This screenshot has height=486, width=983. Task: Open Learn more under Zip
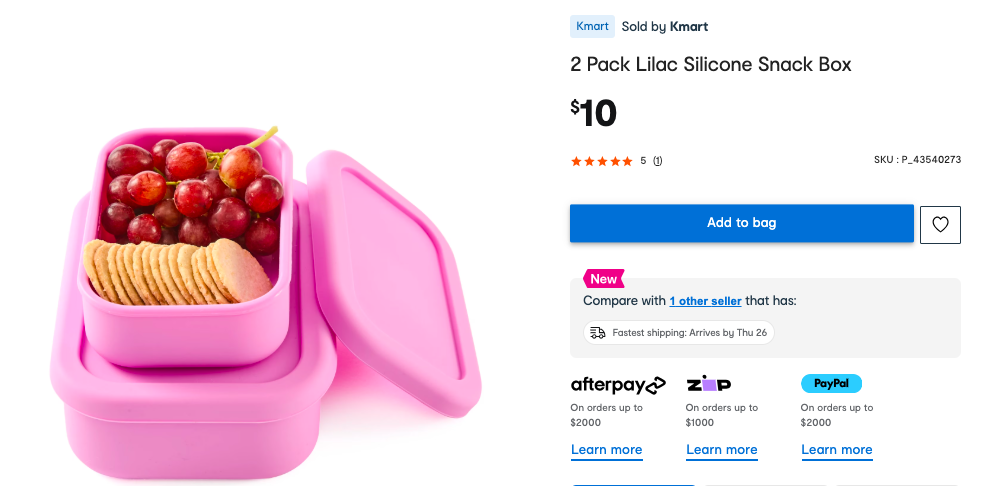(x=721, y=450)
